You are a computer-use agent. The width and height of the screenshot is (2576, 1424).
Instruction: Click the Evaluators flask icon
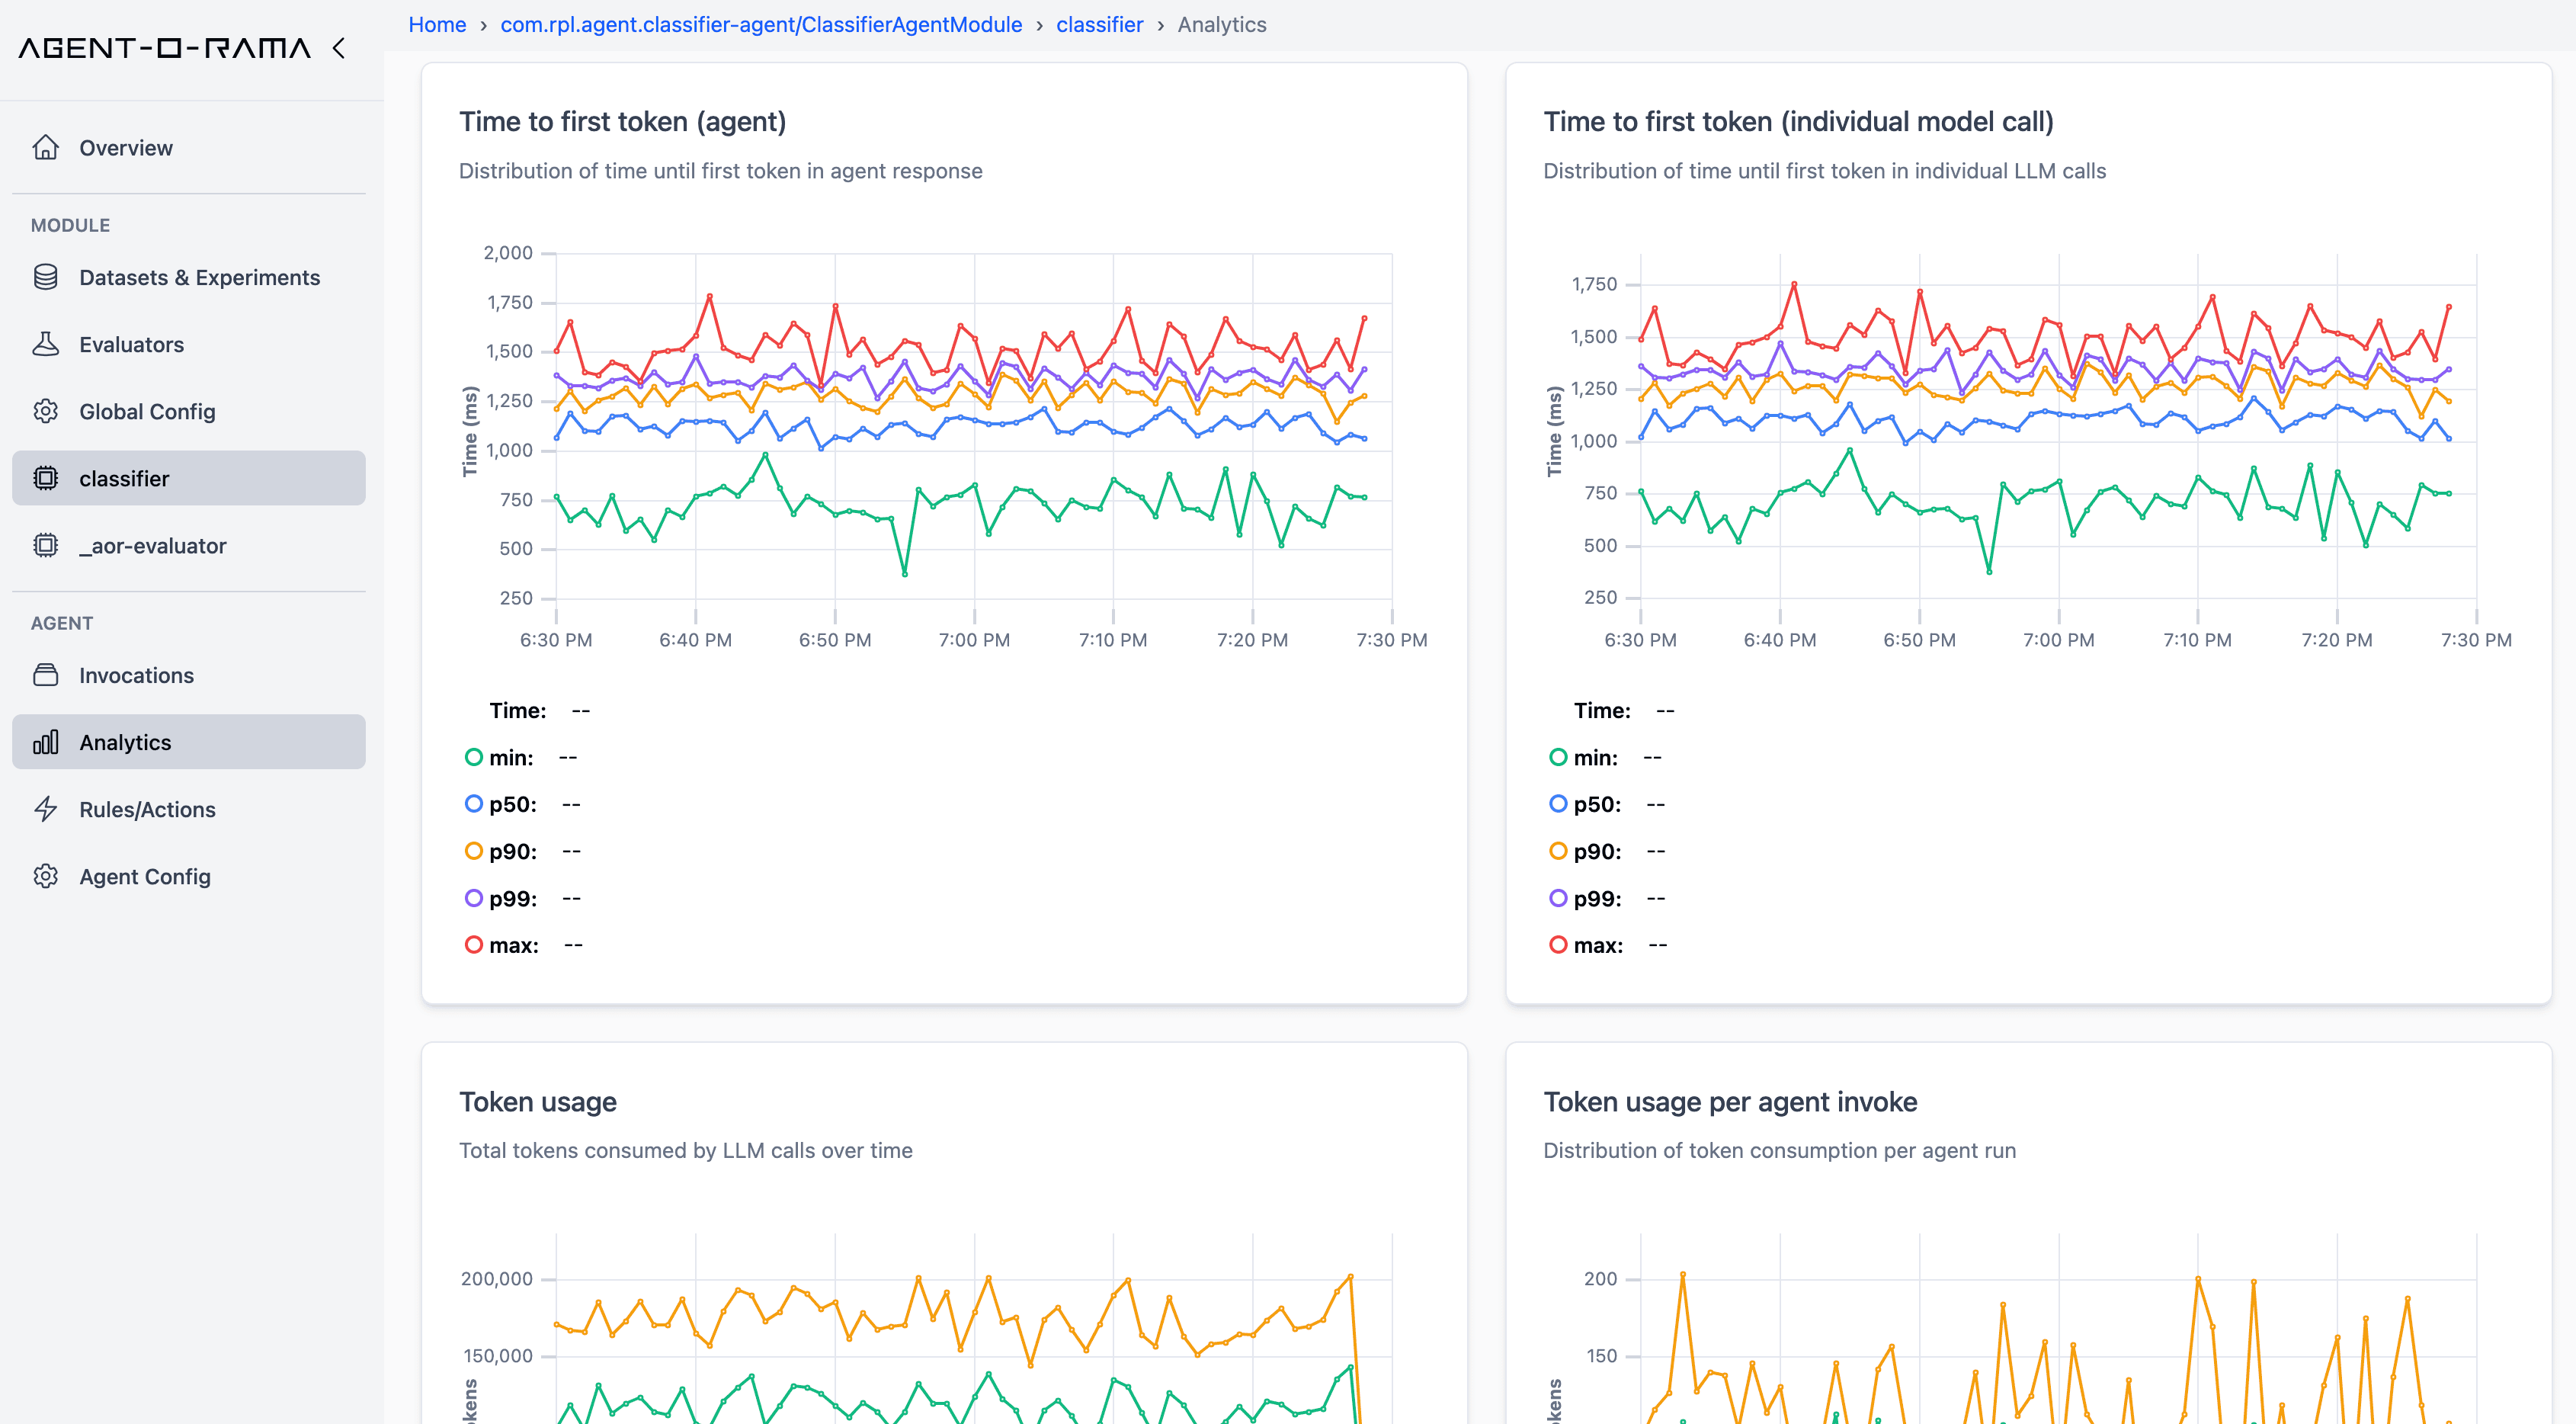coord(45,344)
